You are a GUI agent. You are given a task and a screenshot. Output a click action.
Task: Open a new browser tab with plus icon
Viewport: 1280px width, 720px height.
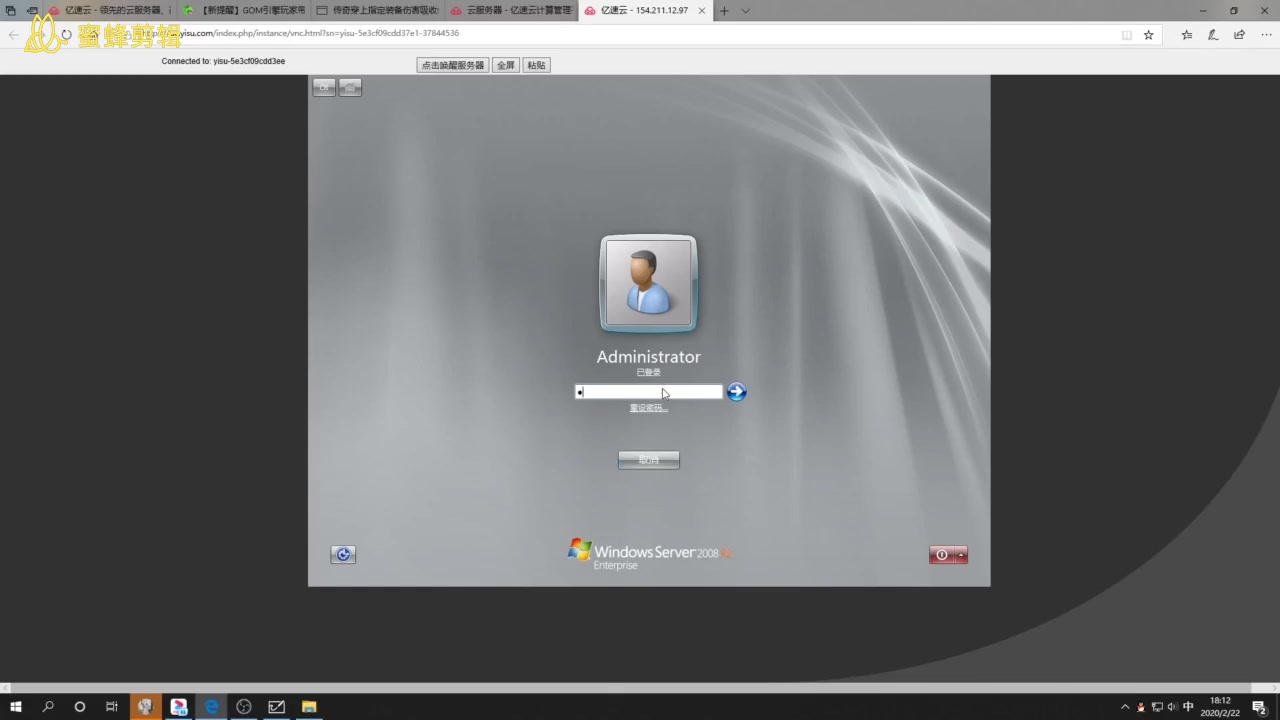(724, 11)
